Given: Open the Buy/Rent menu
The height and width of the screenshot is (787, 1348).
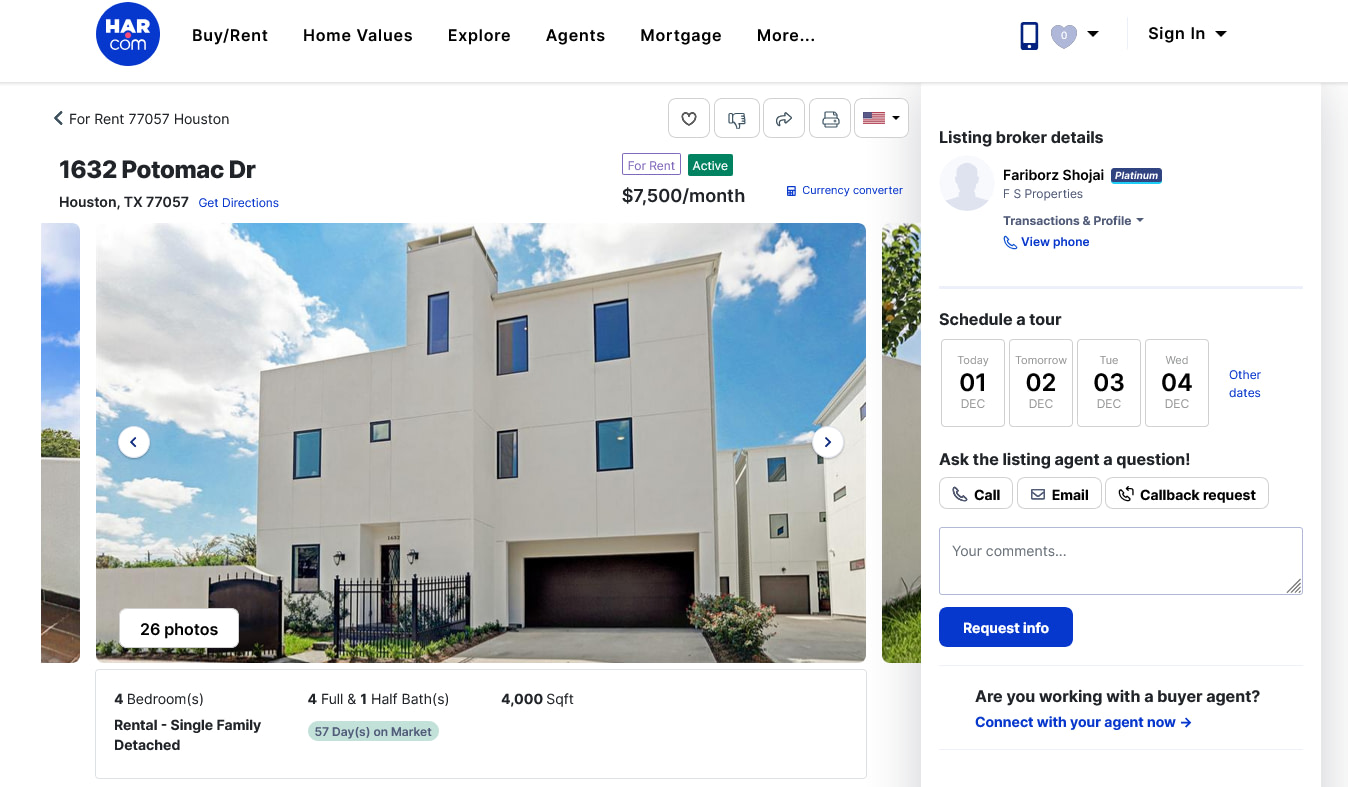Looking at the screenshot, I should 230,35.
